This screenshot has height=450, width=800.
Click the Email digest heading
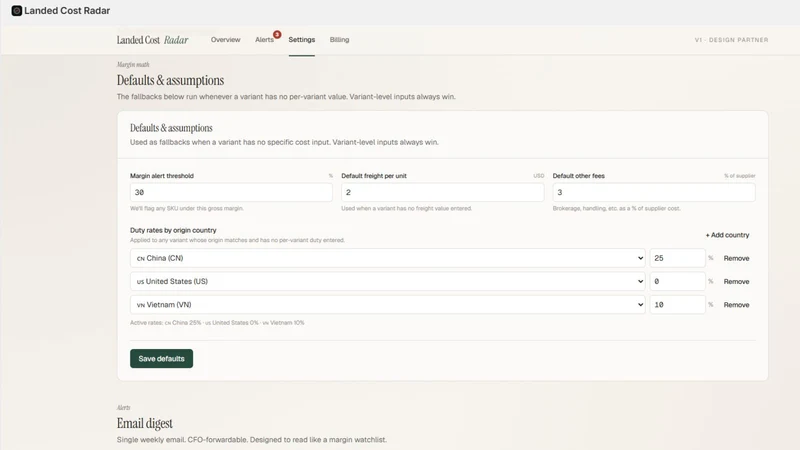[144, 423]
